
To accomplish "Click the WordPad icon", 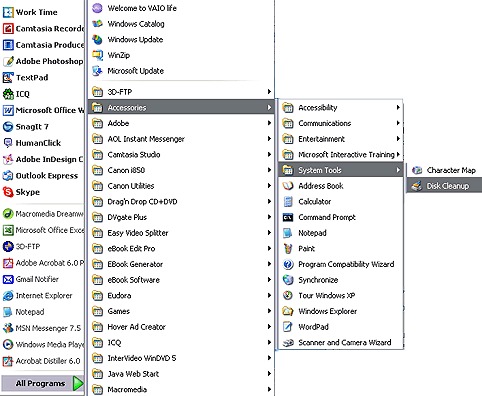I will click(288, 327).
